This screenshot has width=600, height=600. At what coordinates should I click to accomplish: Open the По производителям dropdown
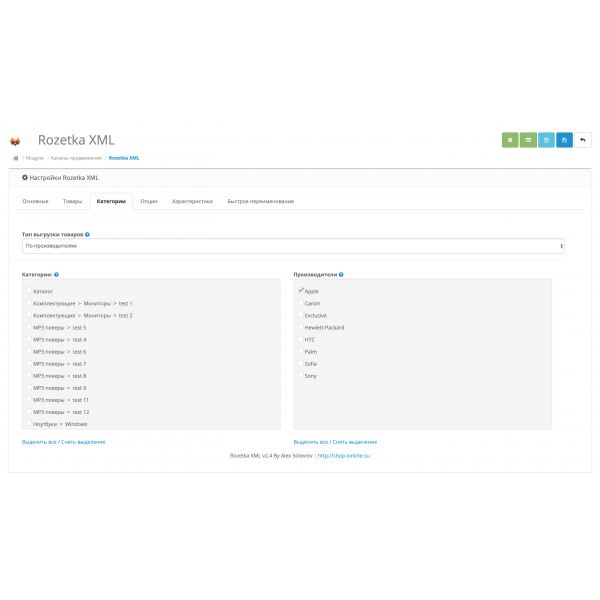tap(293, 246)
